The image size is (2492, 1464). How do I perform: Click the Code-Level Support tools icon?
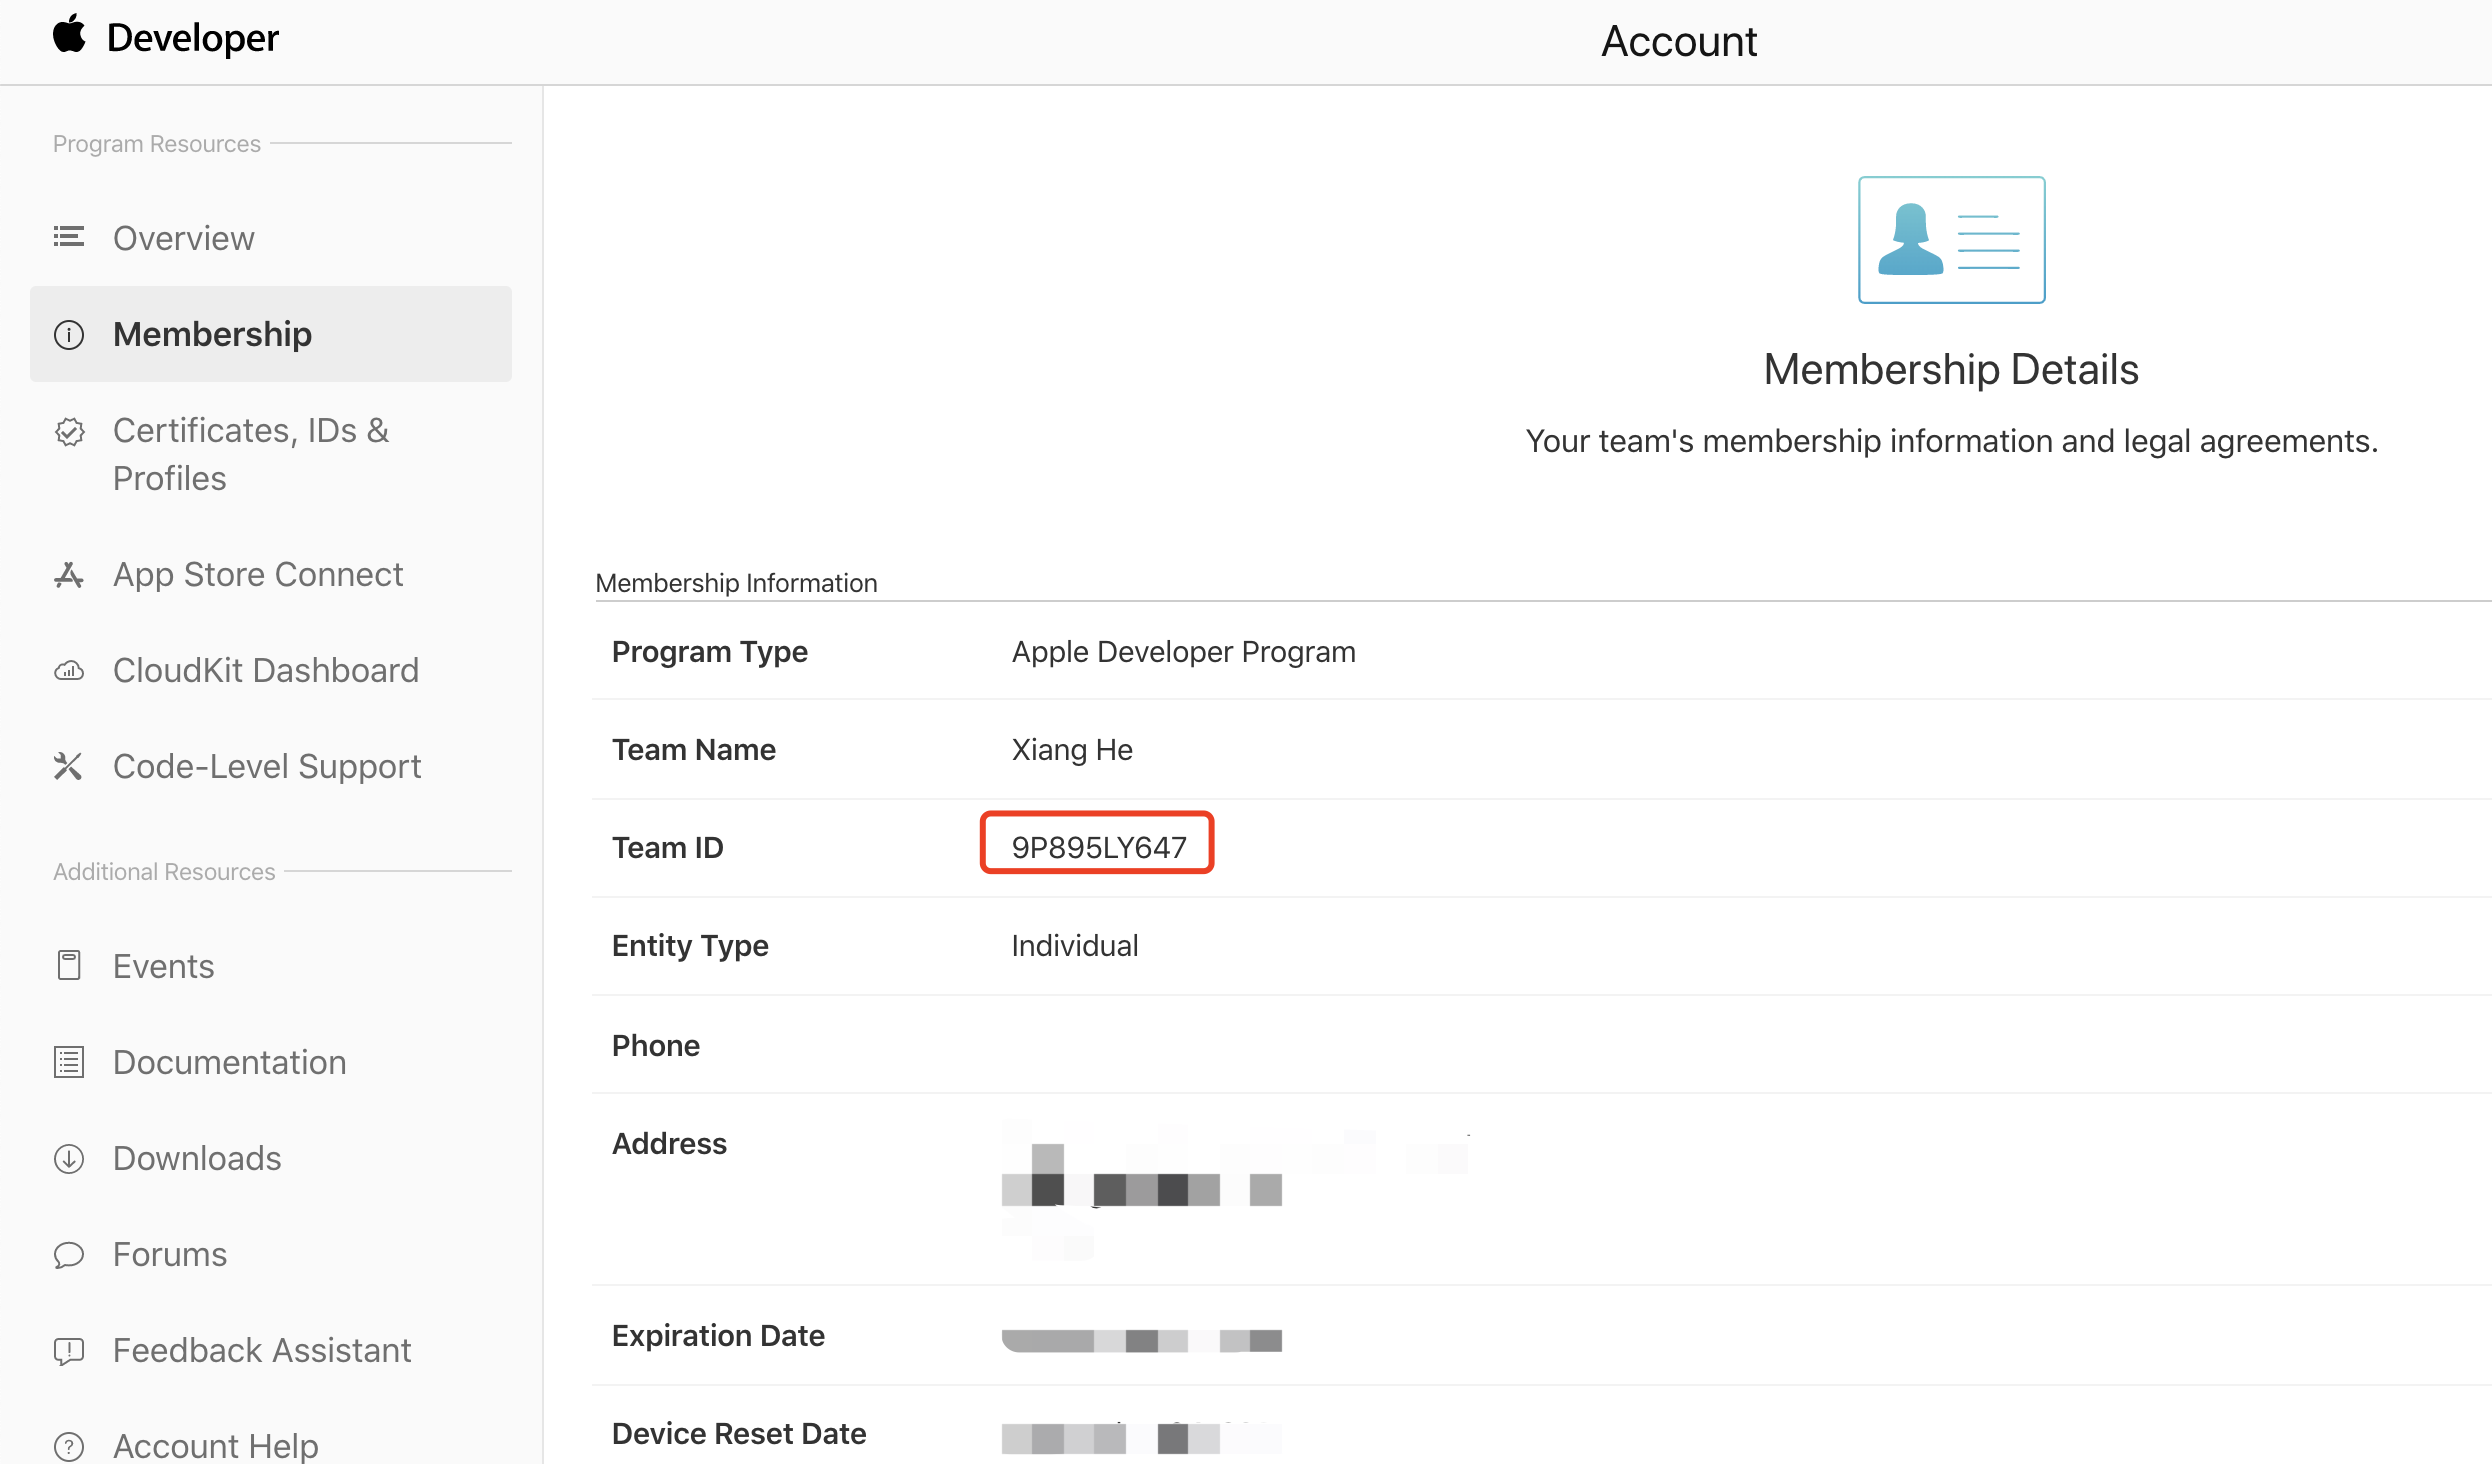(x=69, y=767)
